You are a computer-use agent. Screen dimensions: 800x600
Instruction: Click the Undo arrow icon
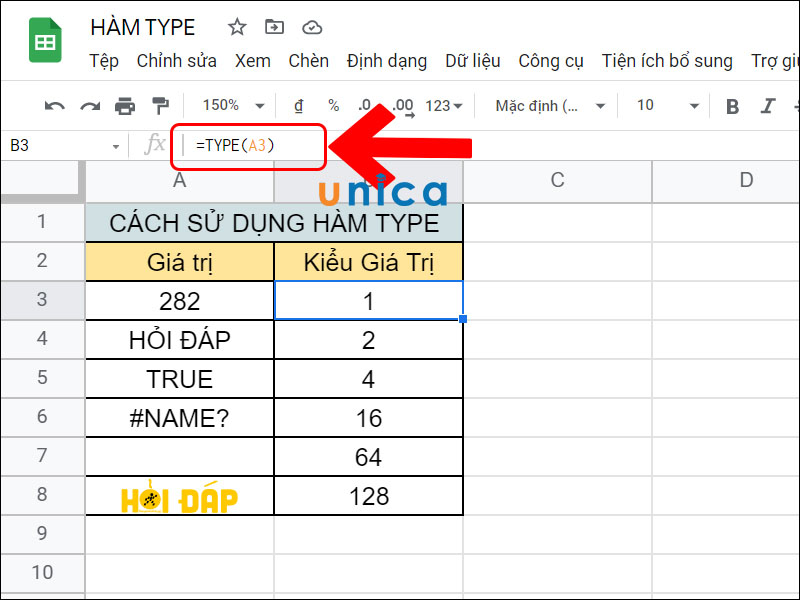pos(55,106)
